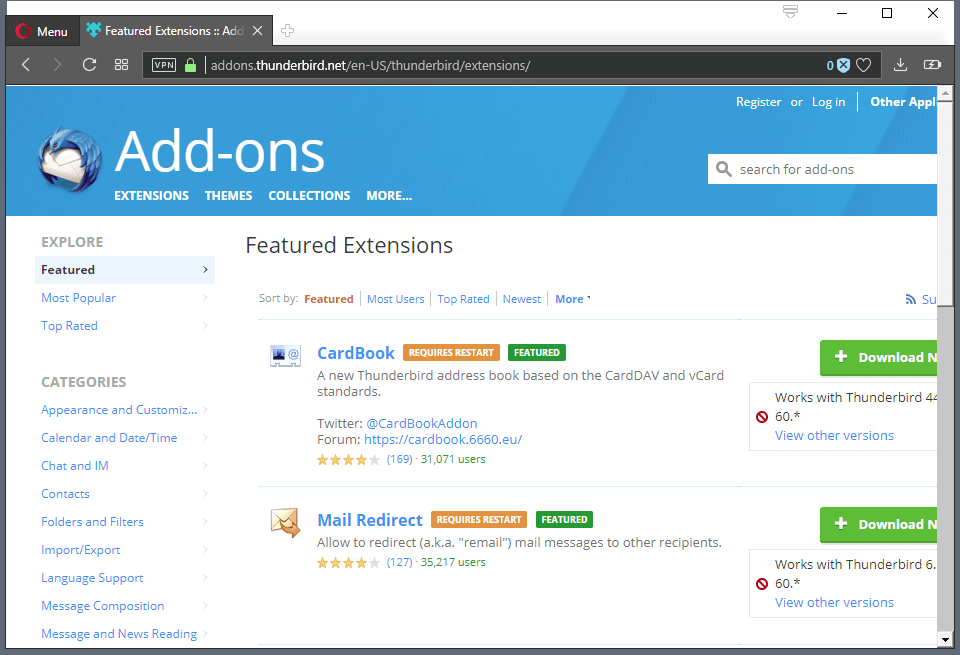Open the speed dial grid icon
This screenshot has width=960, height=655.
tap(121, 64)
